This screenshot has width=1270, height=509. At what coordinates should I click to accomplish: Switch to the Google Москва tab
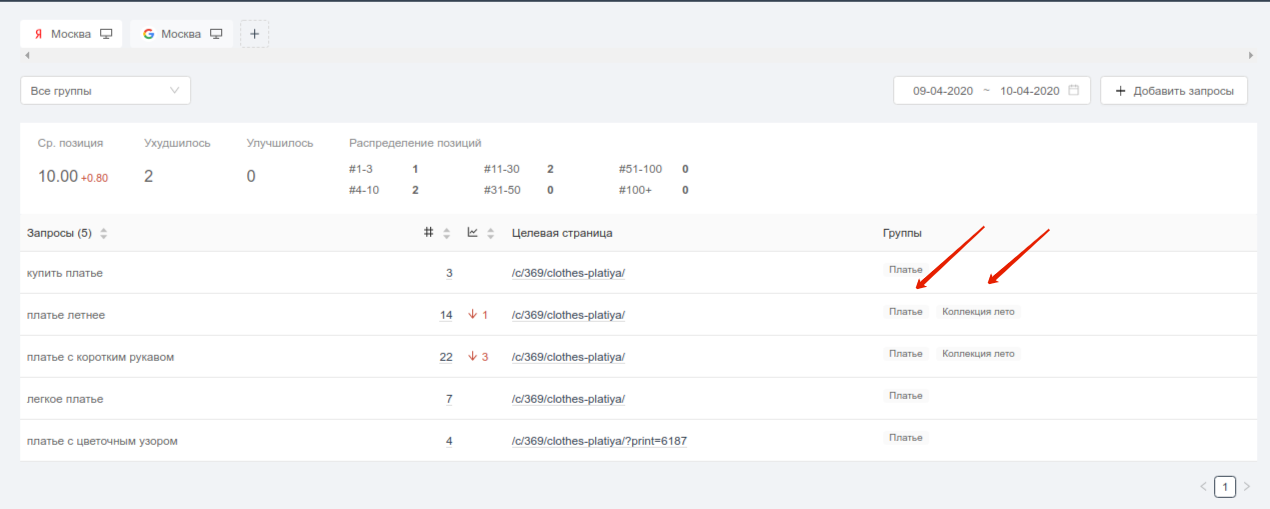pyautogui.click(x=181, y=34)
